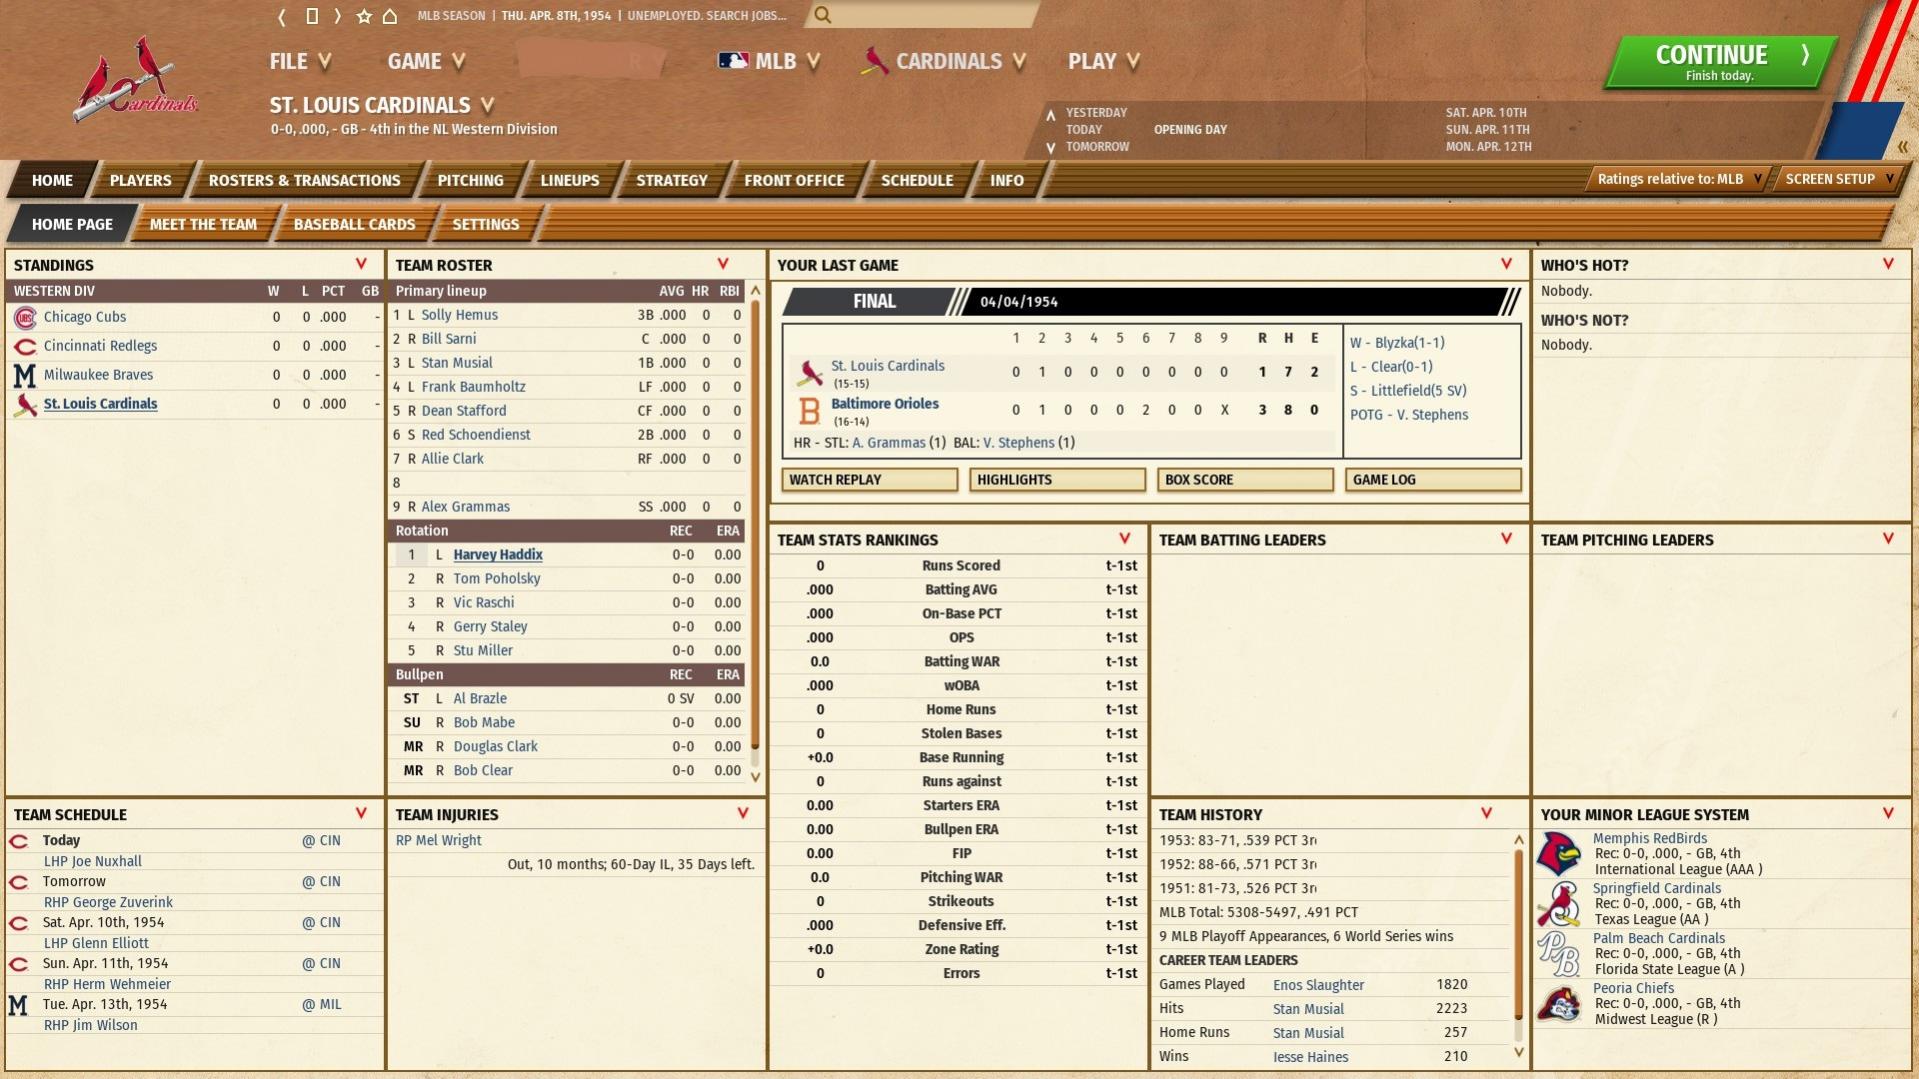The width and height of the screenshot is (1919, 1079).
Task: Click the Milwaukee Braves logo in standings
Action: pyautogui.click(x=25, y=375)
